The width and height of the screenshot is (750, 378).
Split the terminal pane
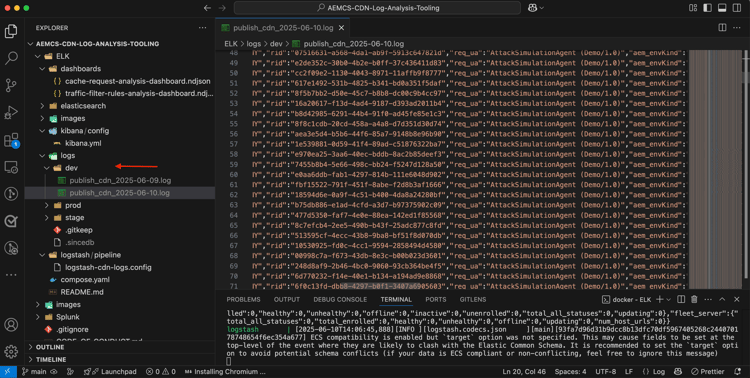(682, 299)
